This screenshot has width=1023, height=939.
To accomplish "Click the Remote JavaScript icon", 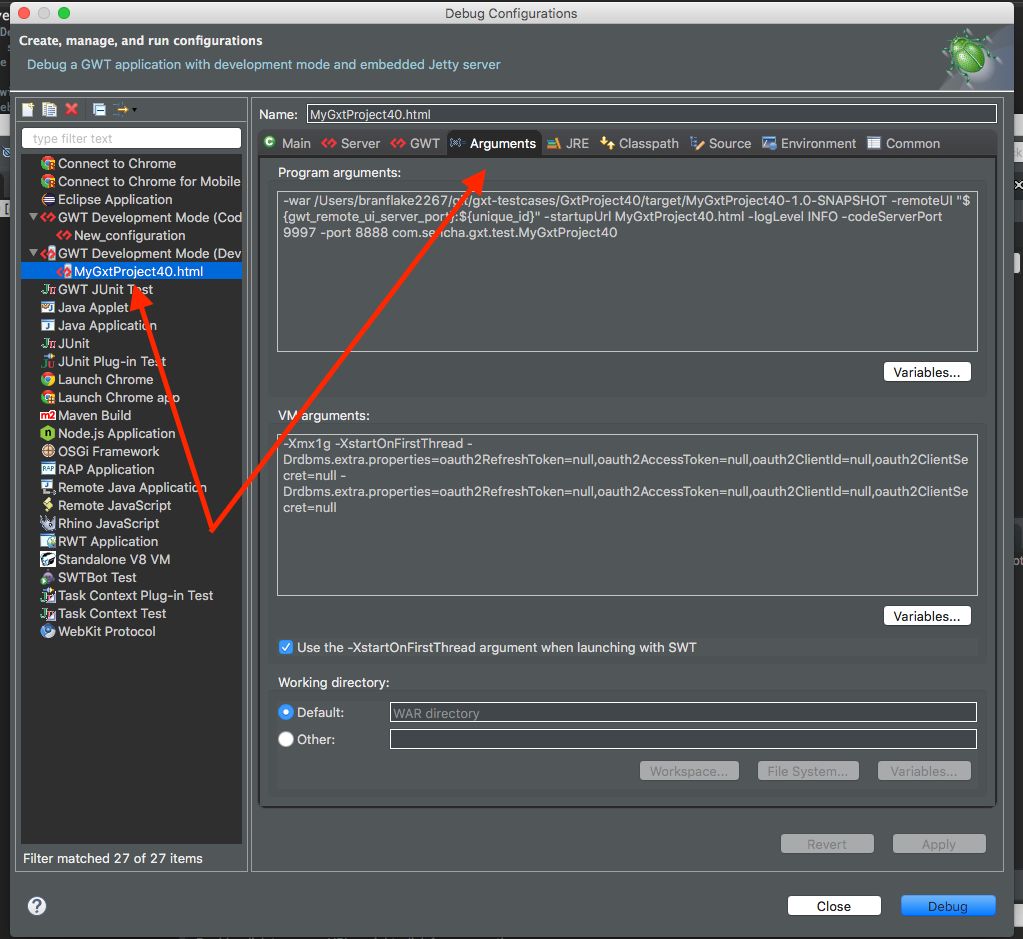I will [x=48, y=506].
